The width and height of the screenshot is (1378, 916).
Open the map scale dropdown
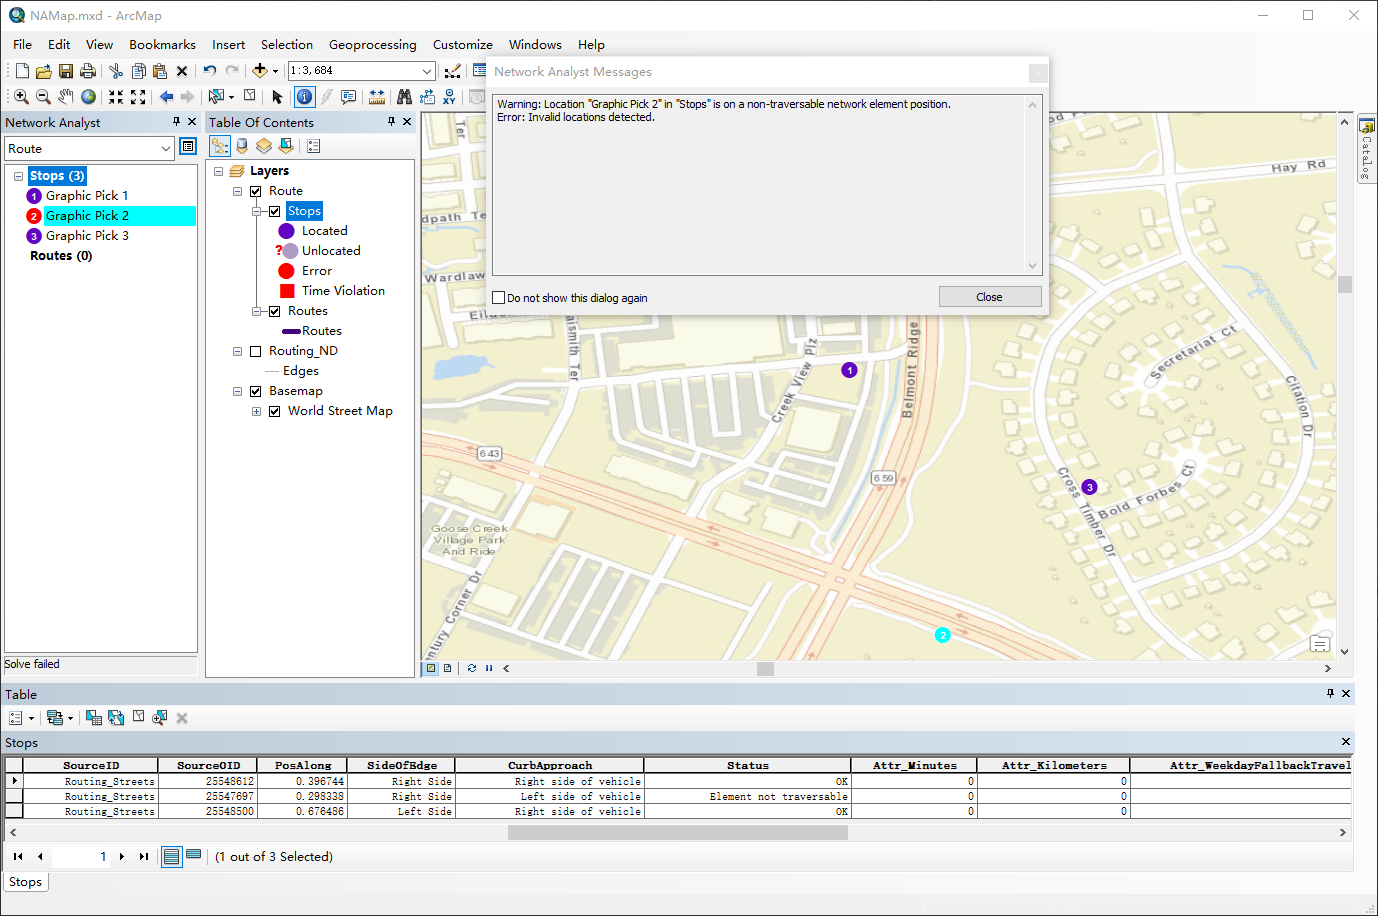click(427, 71)
